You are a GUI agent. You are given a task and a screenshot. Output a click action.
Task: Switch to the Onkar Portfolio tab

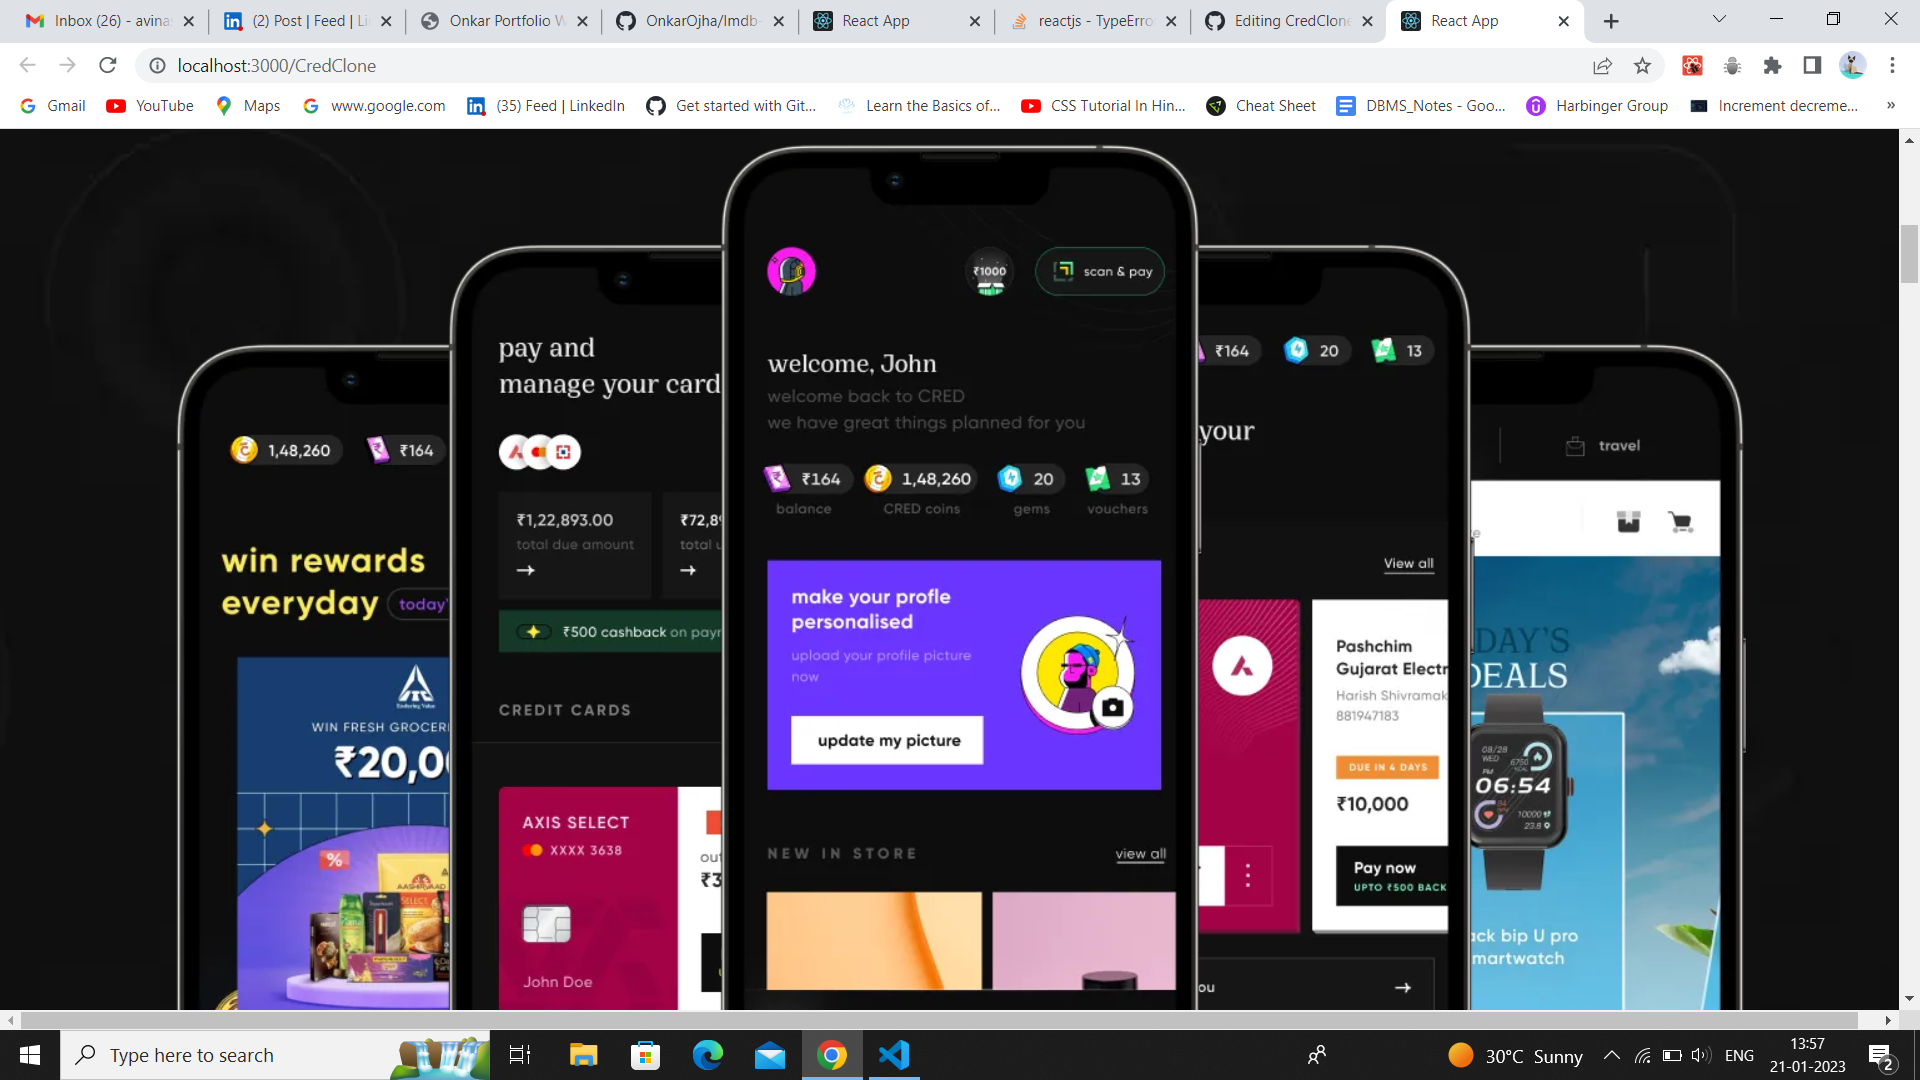505,21
